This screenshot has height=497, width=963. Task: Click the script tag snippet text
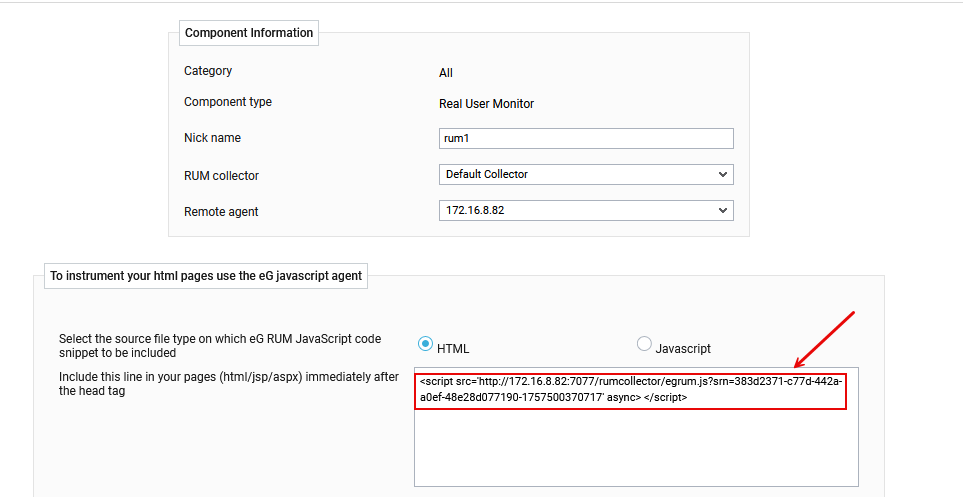click(631, 389)
